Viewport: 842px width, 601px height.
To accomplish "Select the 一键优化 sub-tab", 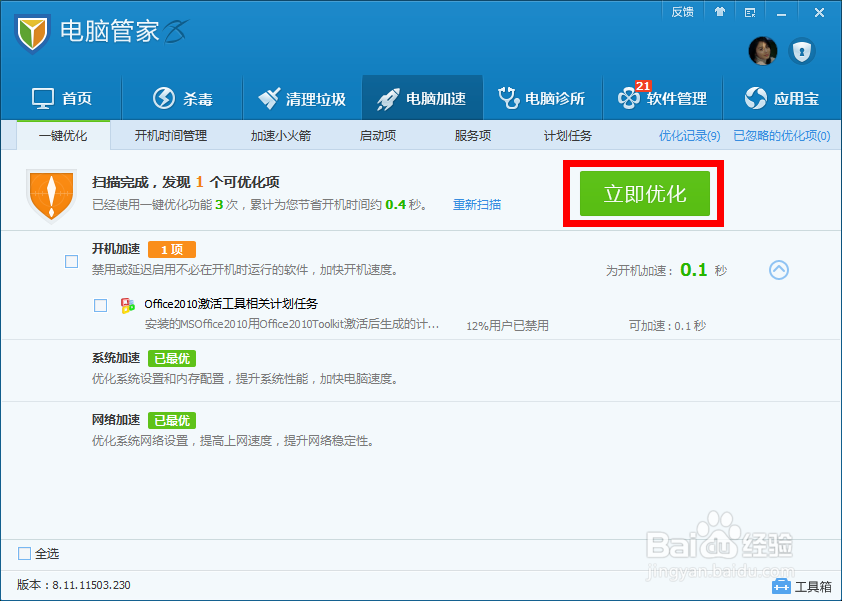I will 63,135.
